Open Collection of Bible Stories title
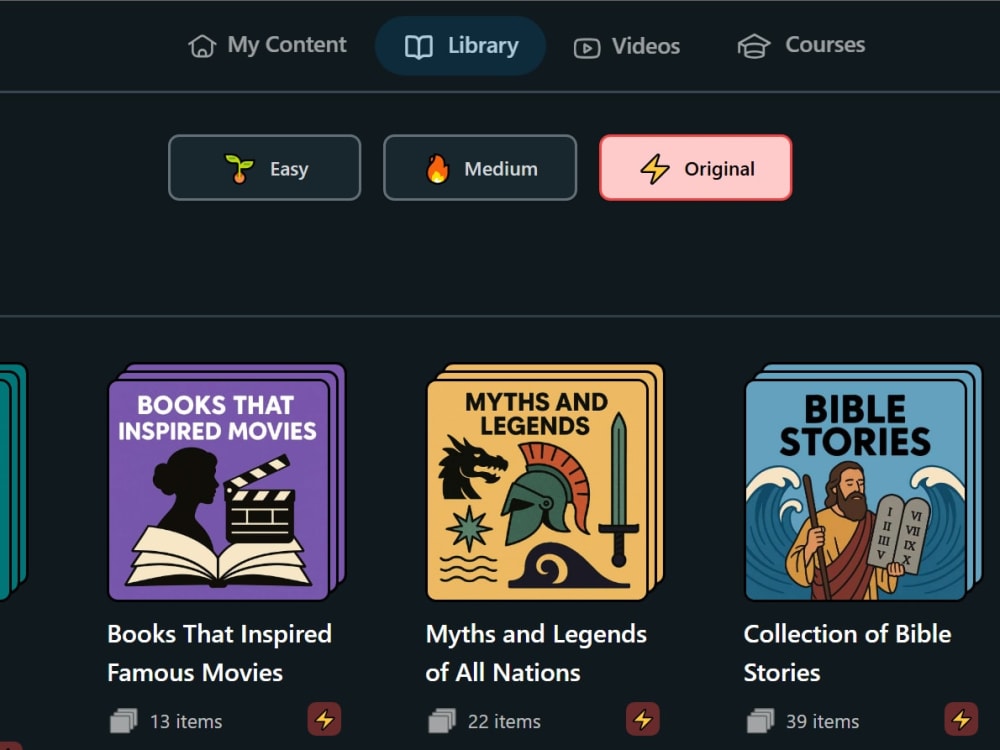Image resolution: width=1000 pixels, height=750 pixels. [x=848, y=653]
